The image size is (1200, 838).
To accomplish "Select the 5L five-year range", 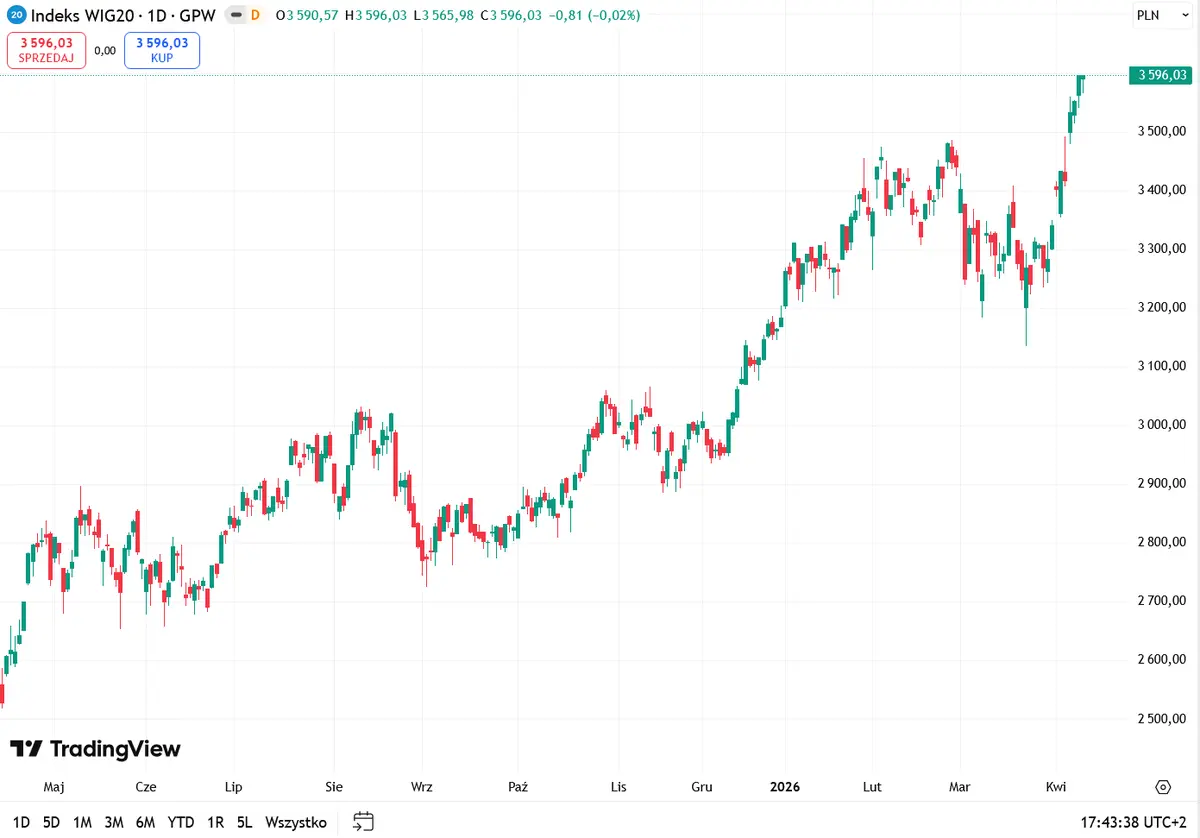I will click(244, 822).
